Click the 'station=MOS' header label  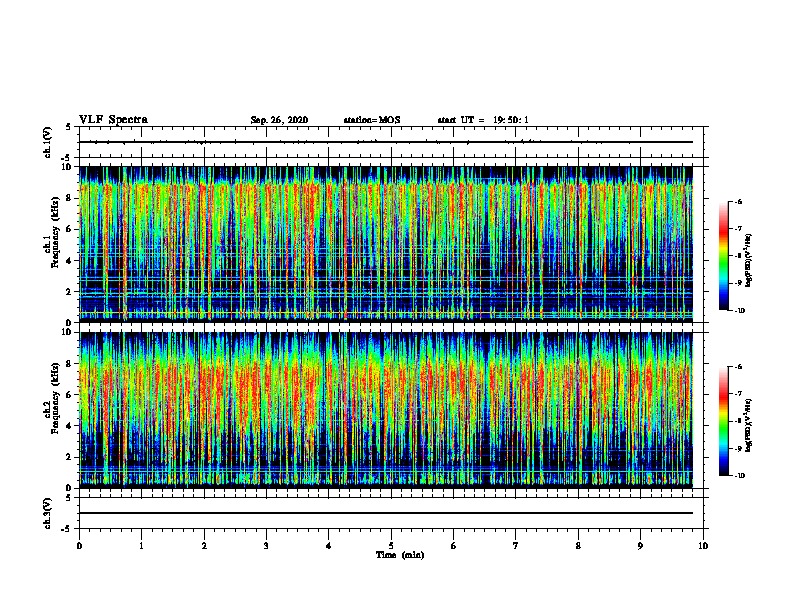click(372, 120)
